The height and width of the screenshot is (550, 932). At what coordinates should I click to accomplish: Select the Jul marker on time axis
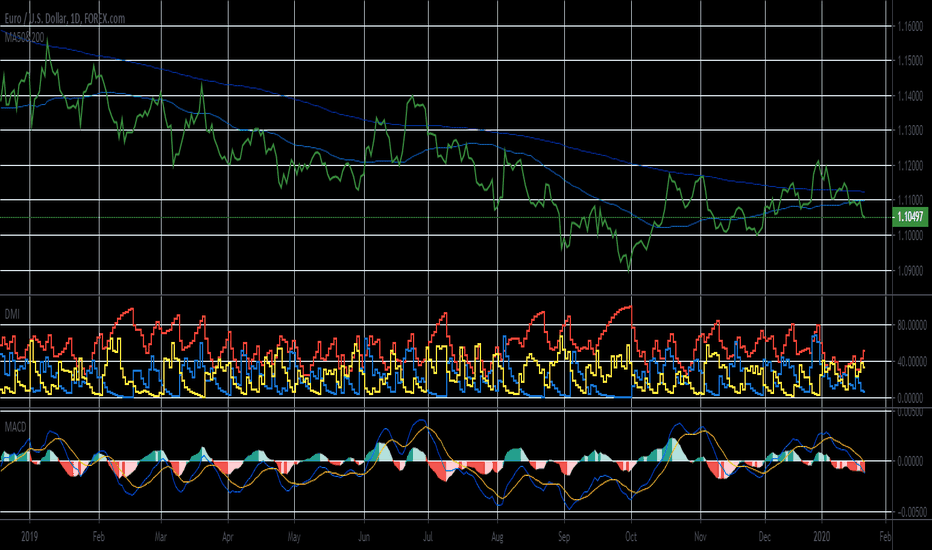(x=427, y=536)
